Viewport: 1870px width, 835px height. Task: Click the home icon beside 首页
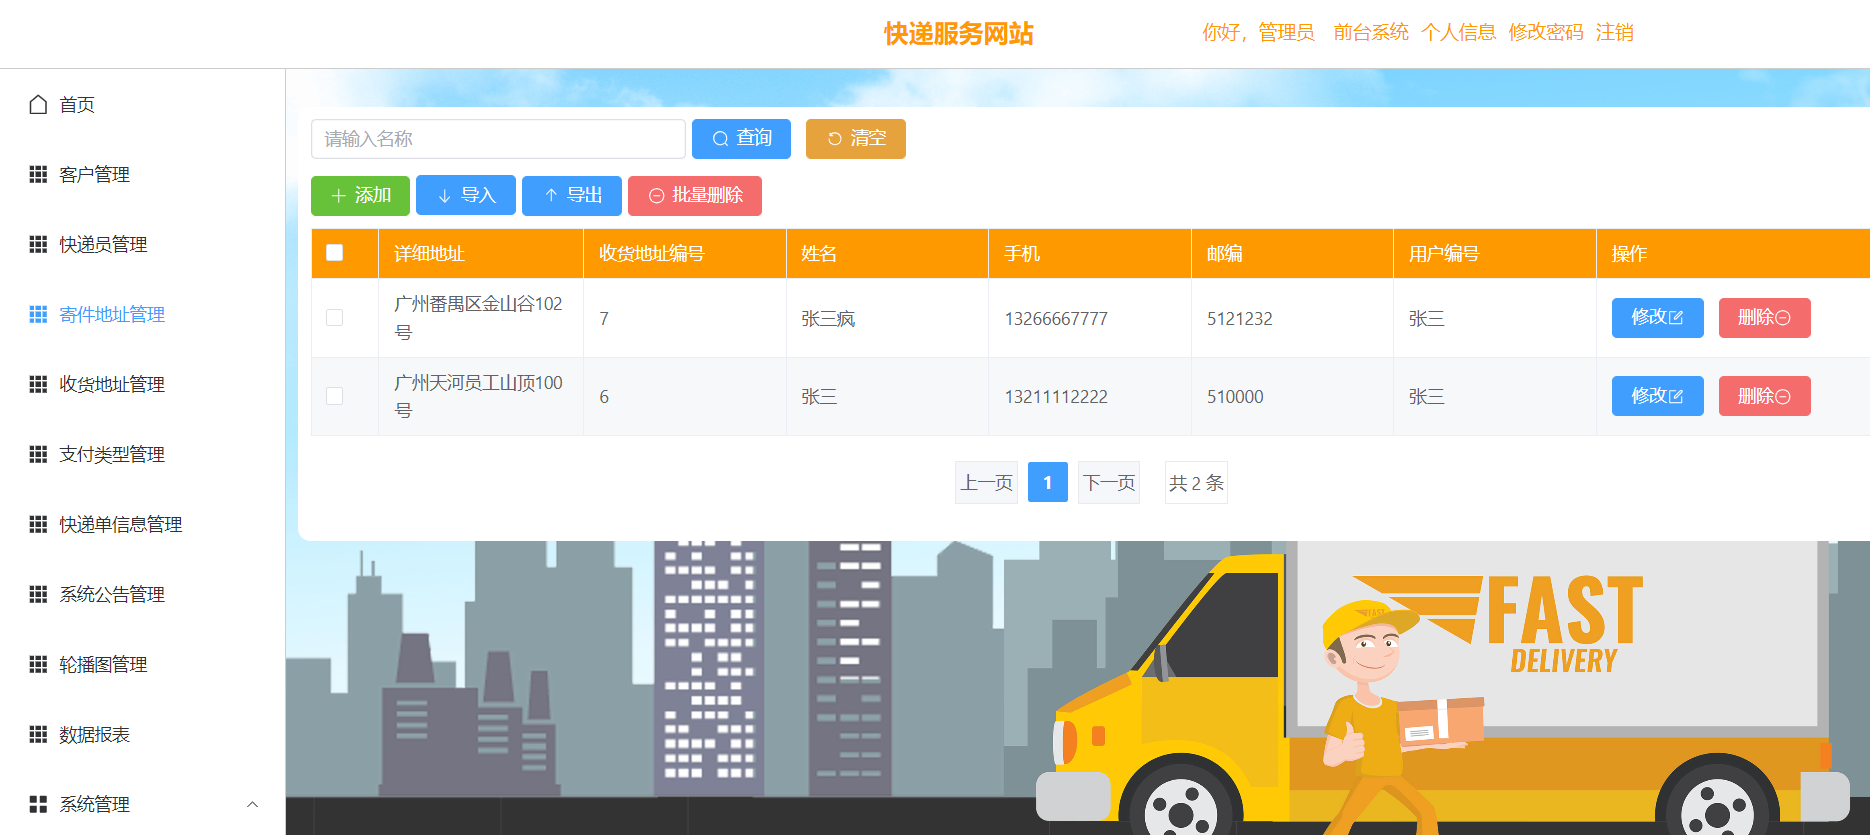38,104
